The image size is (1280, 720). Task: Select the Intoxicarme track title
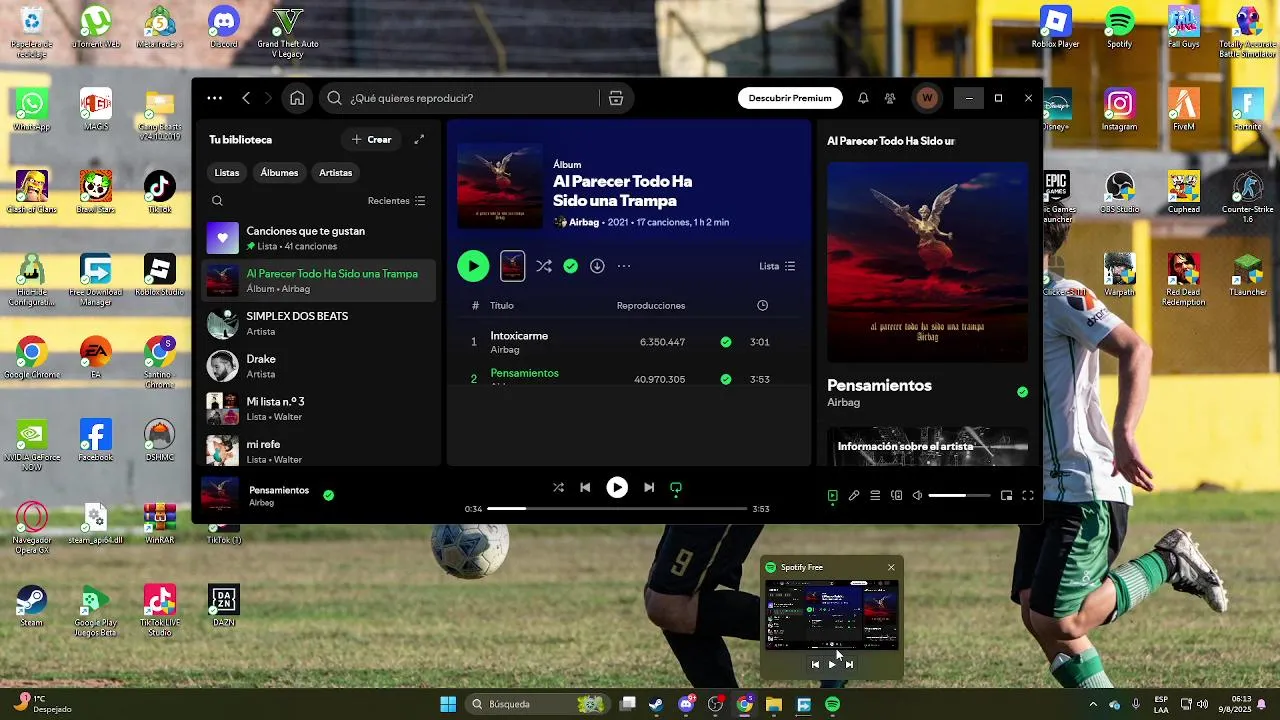tap(519, 336)
